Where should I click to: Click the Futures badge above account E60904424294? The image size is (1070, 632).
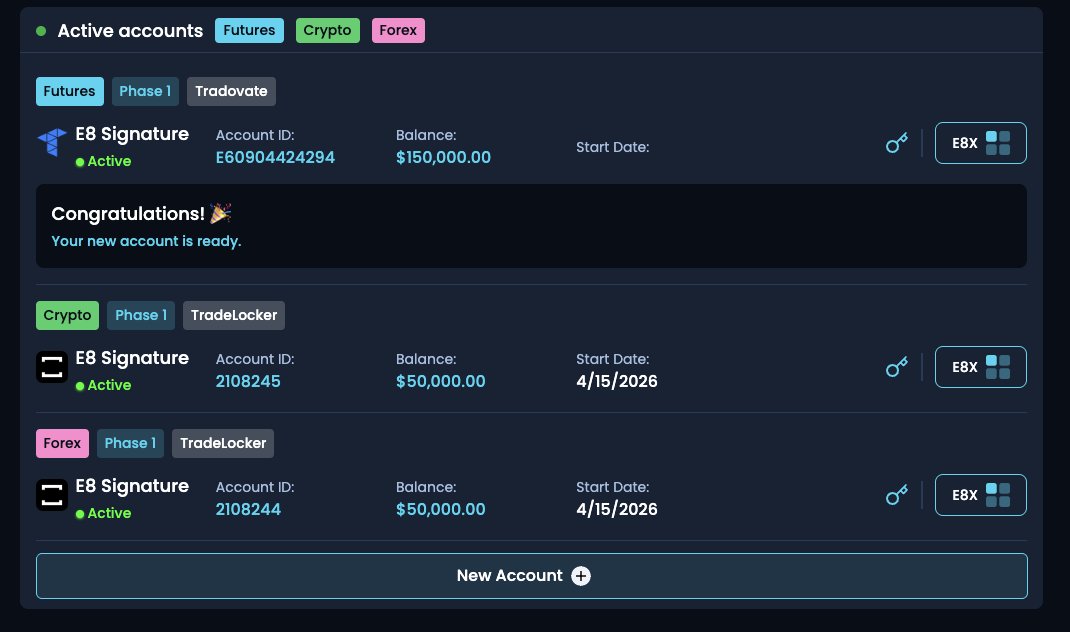[x=70, y=91]
